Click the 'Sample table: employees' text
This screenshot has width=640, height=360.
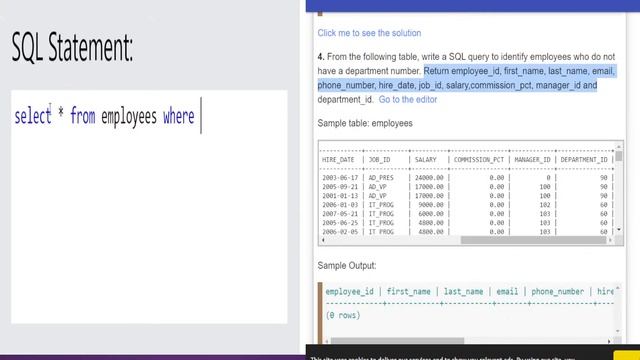pos(365,123)
